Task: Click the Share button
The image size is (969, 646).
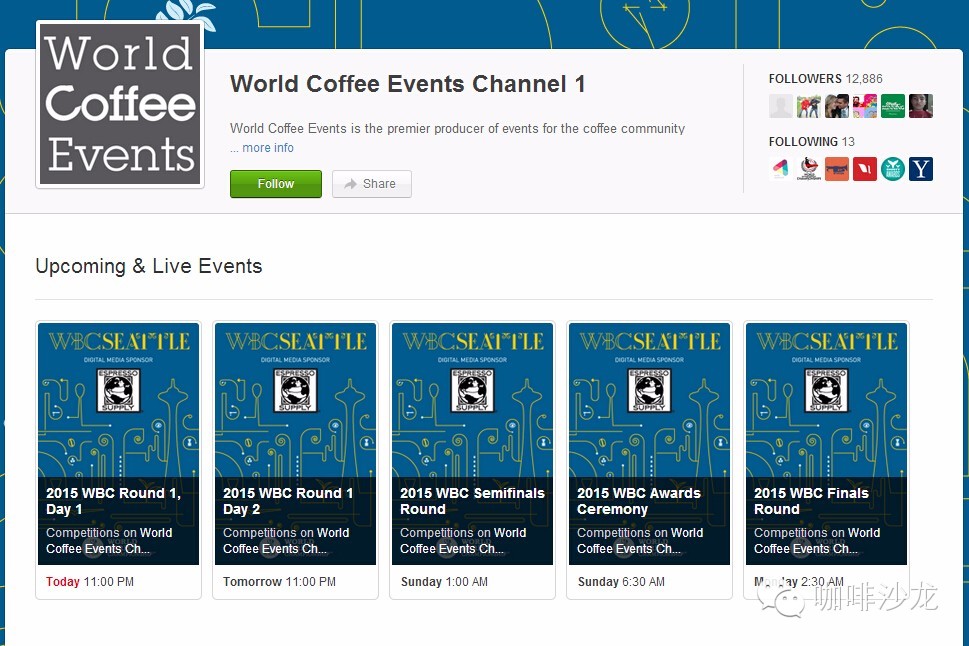Action: pyautogui.click(x=371, y=184)
